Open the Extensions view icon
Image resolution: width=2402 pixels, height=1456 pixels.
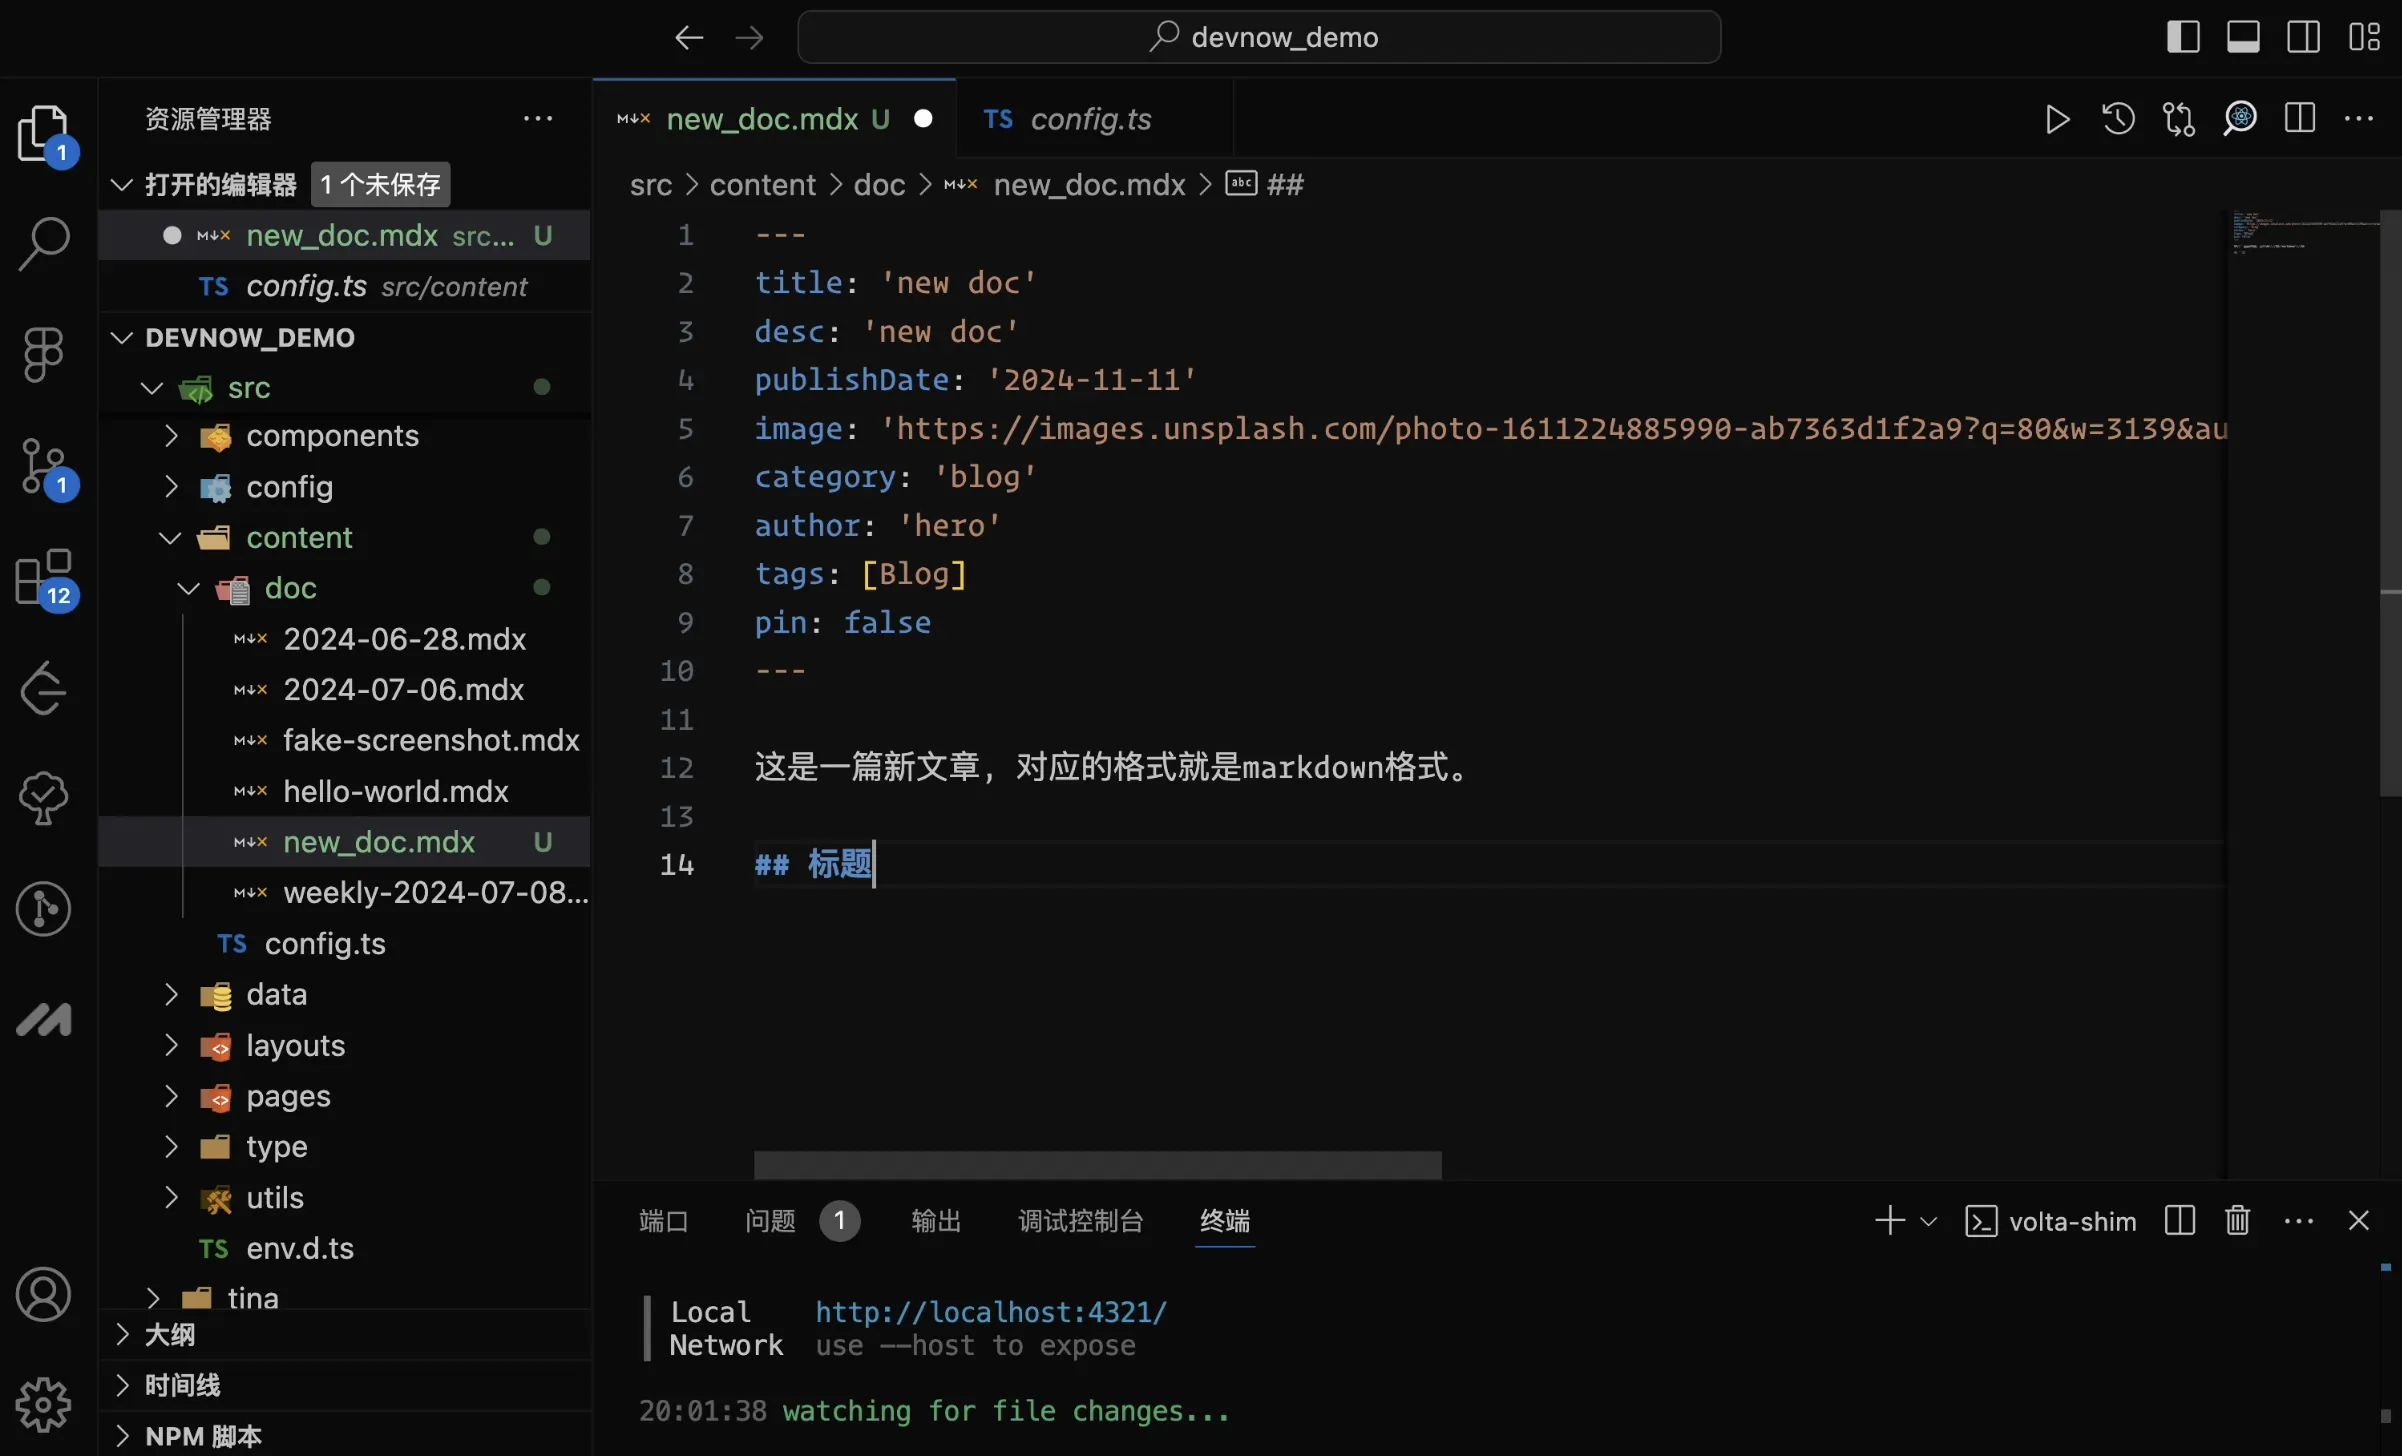click(44, 578)
